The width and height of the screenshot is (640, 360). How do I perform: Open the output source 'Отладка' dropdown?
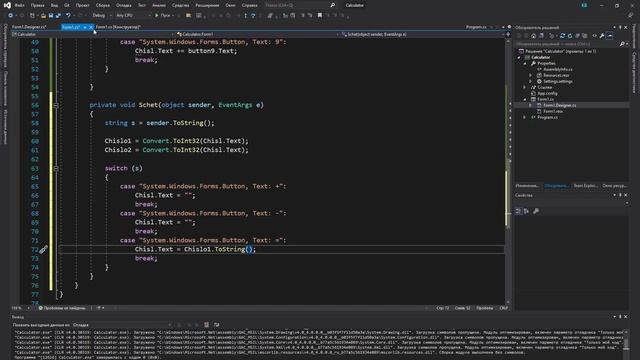tap(122, 325)
